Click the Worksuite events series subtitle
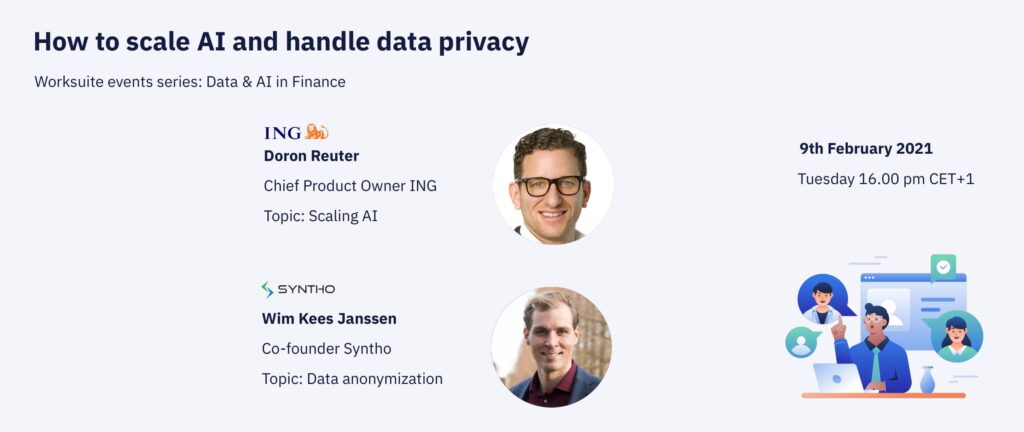This screenshot has height=432, width=1024. (190, 82)
